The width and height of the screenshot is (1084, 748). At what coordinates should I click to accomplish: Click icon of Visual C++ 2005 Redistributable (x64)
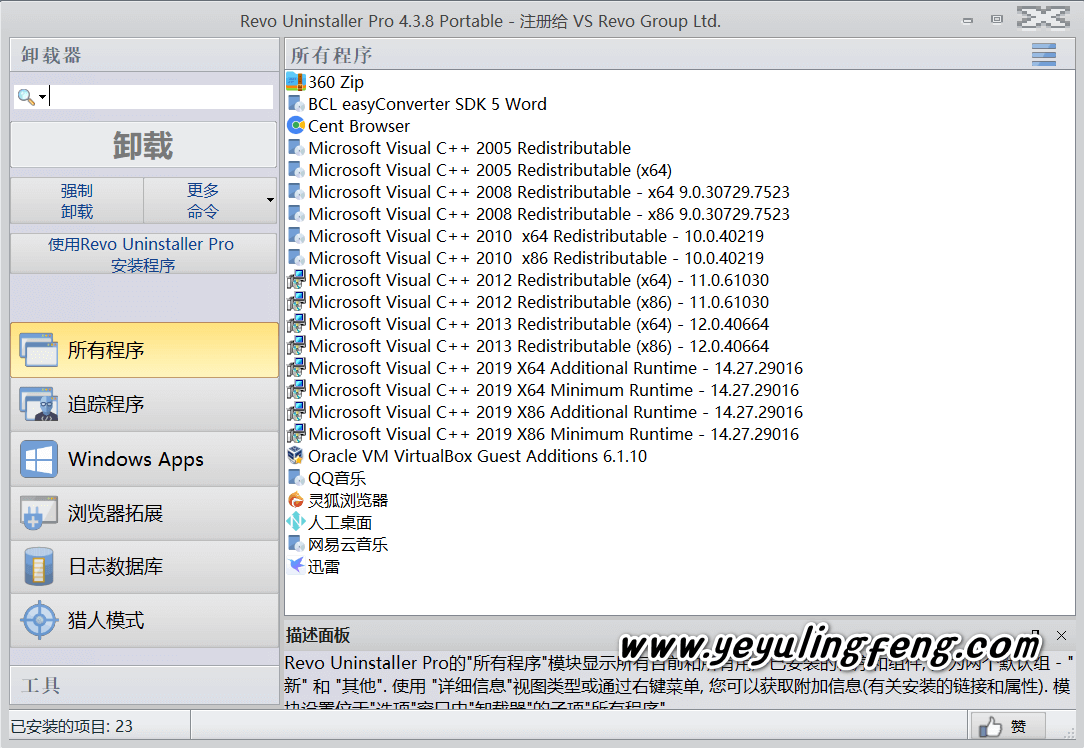[296, 169]
